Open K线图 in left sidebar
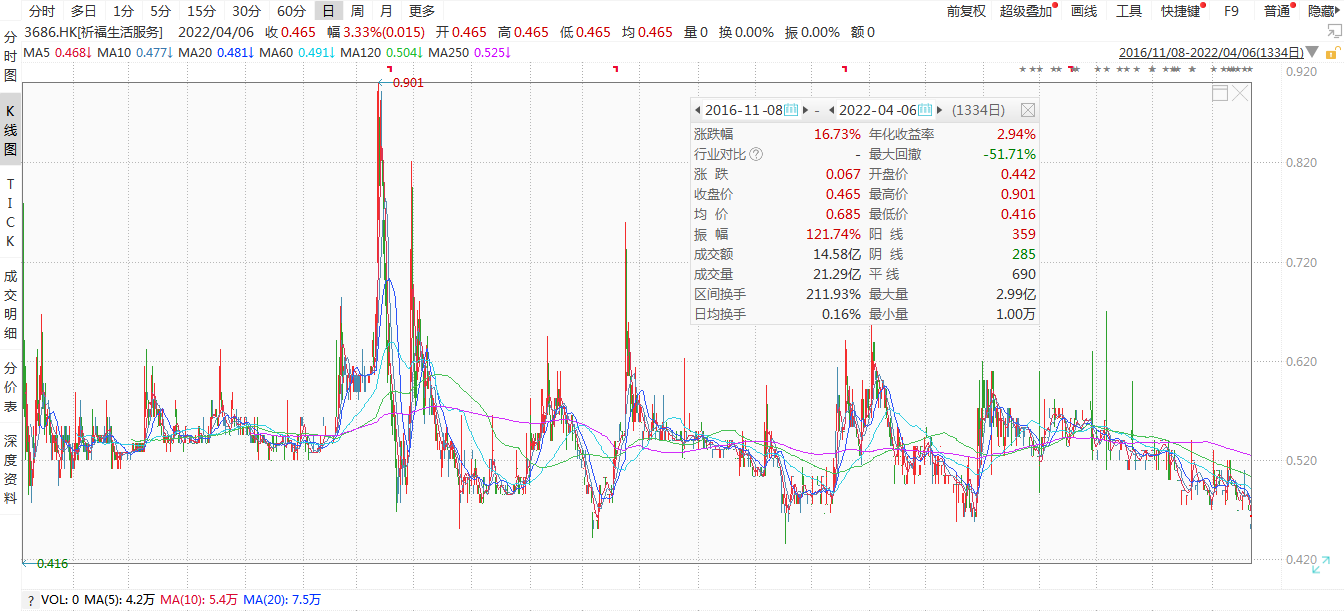The image size is (1344, 611). [10, 130]
